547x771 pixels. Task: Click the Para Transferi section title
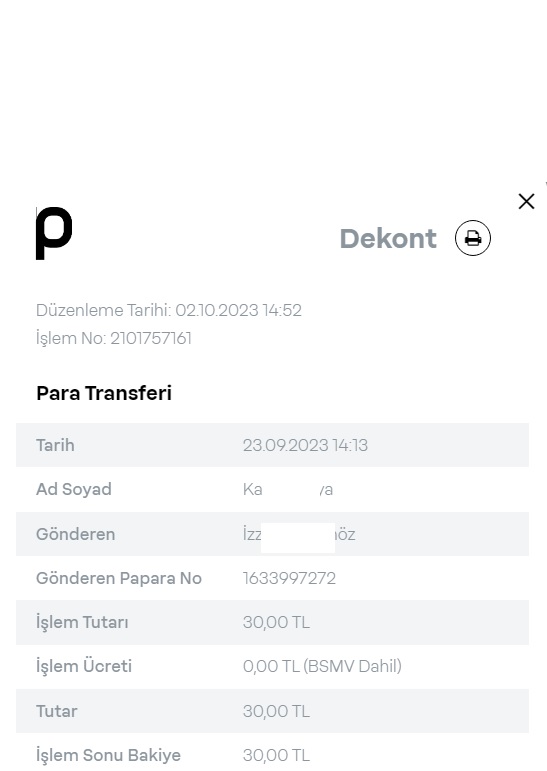(104, 393)
